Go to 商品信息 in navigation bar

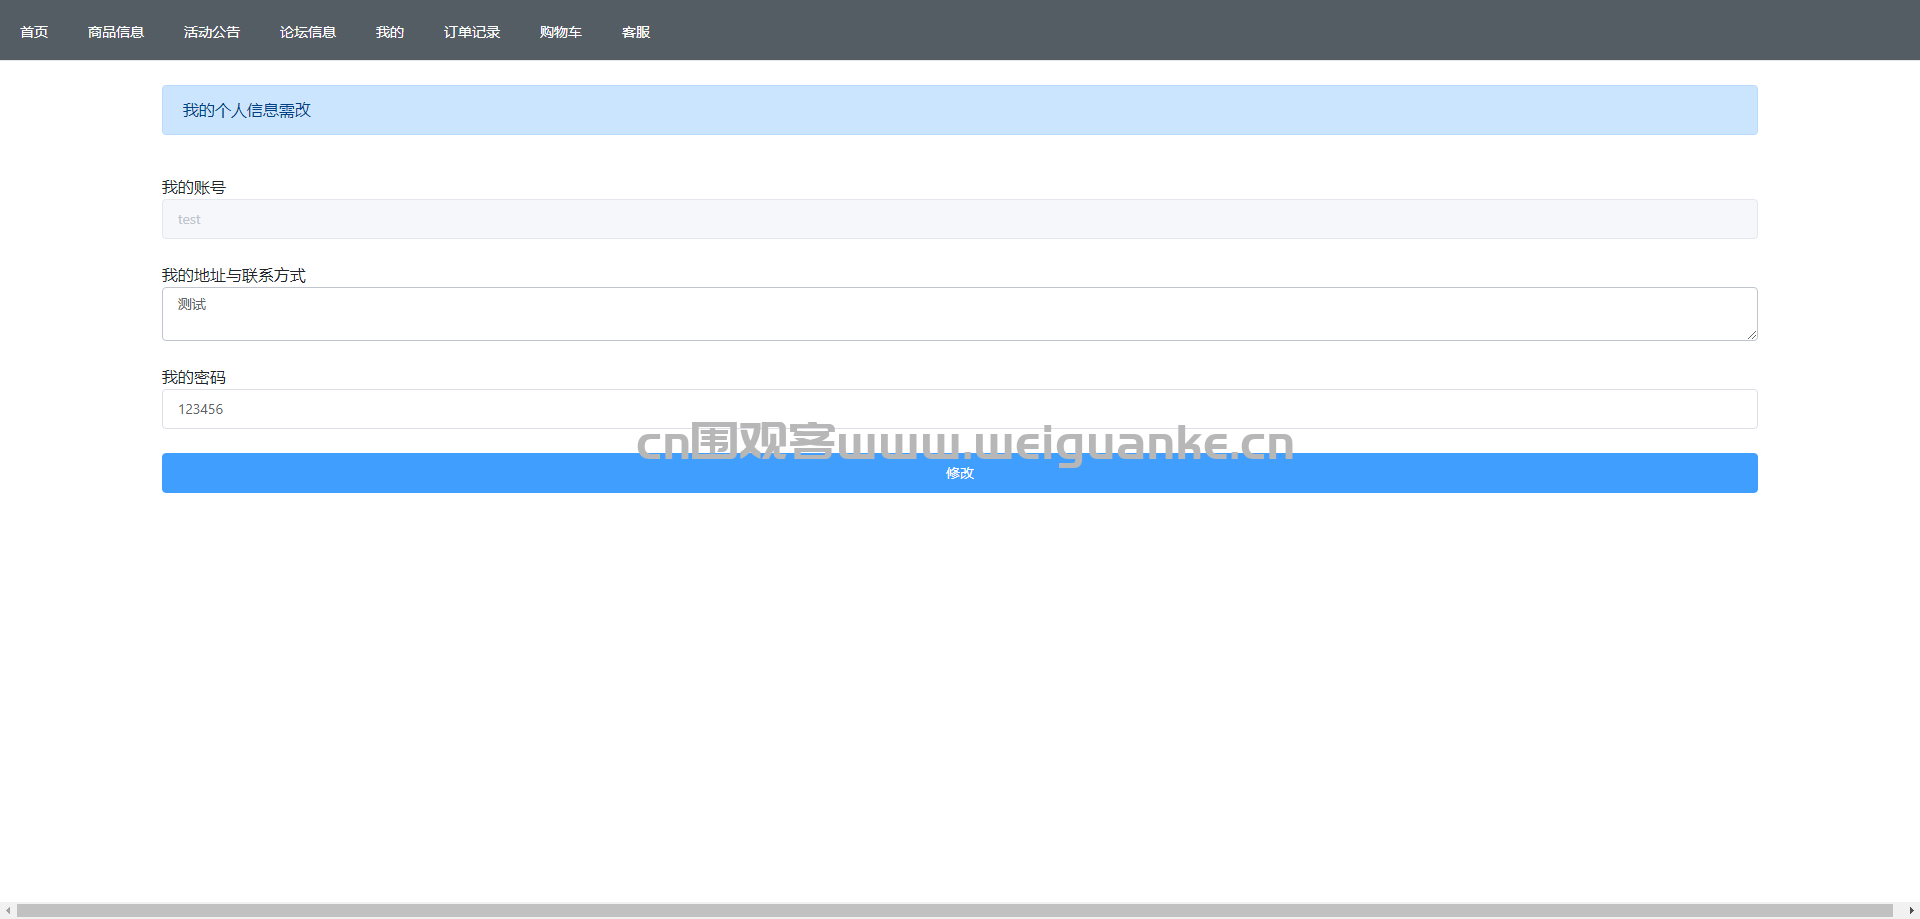click(x=116, y=32)
